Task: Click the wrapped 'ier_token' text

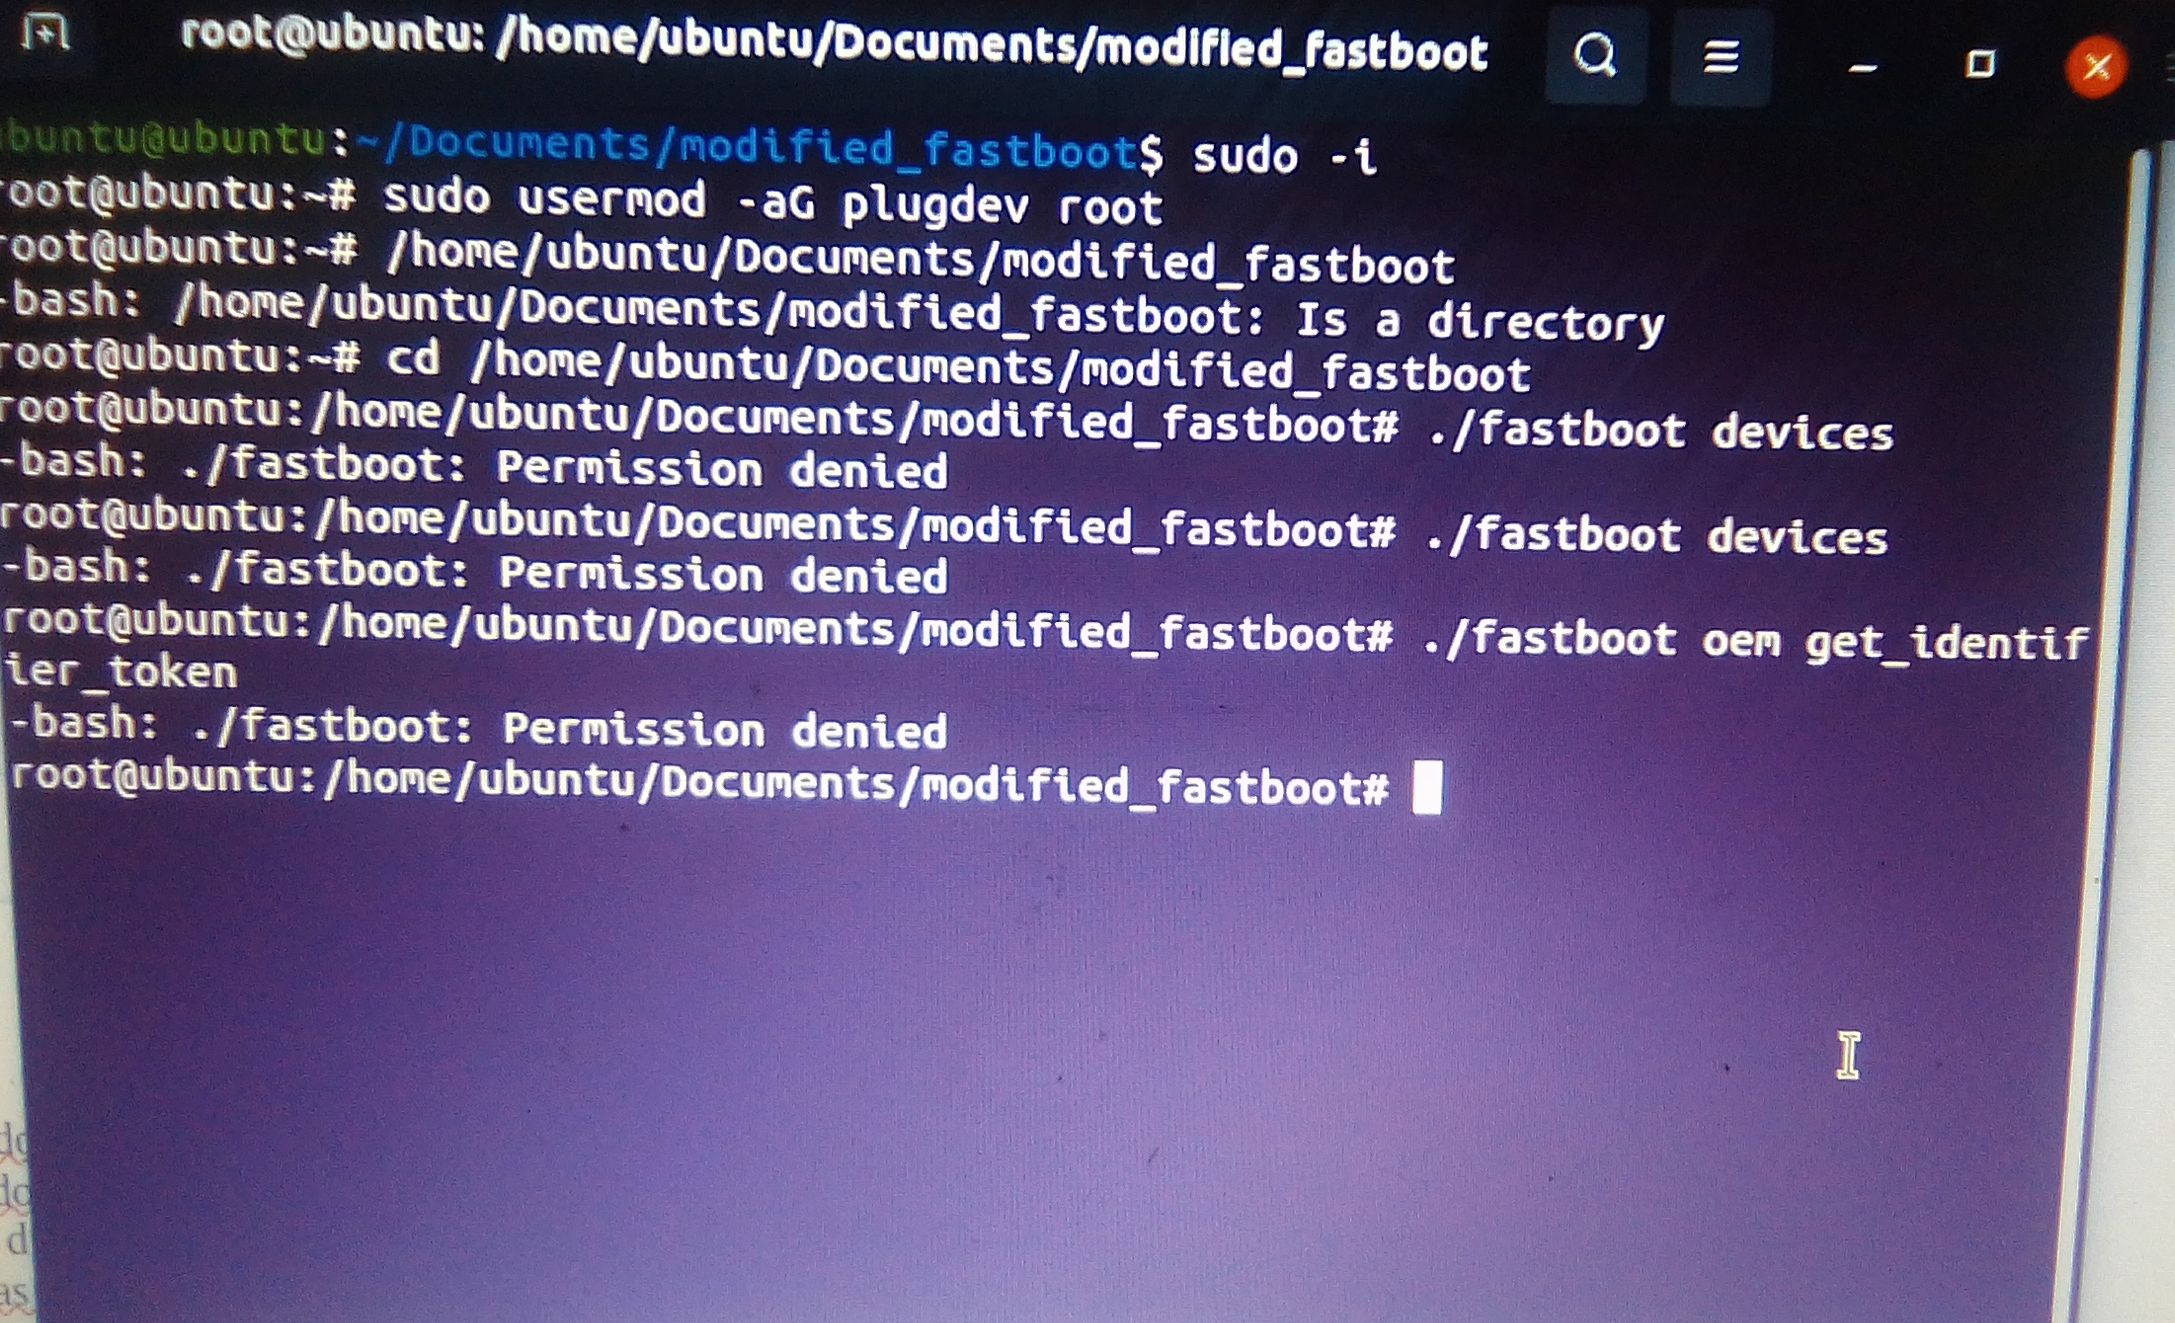Action: [x=120, y=671]
